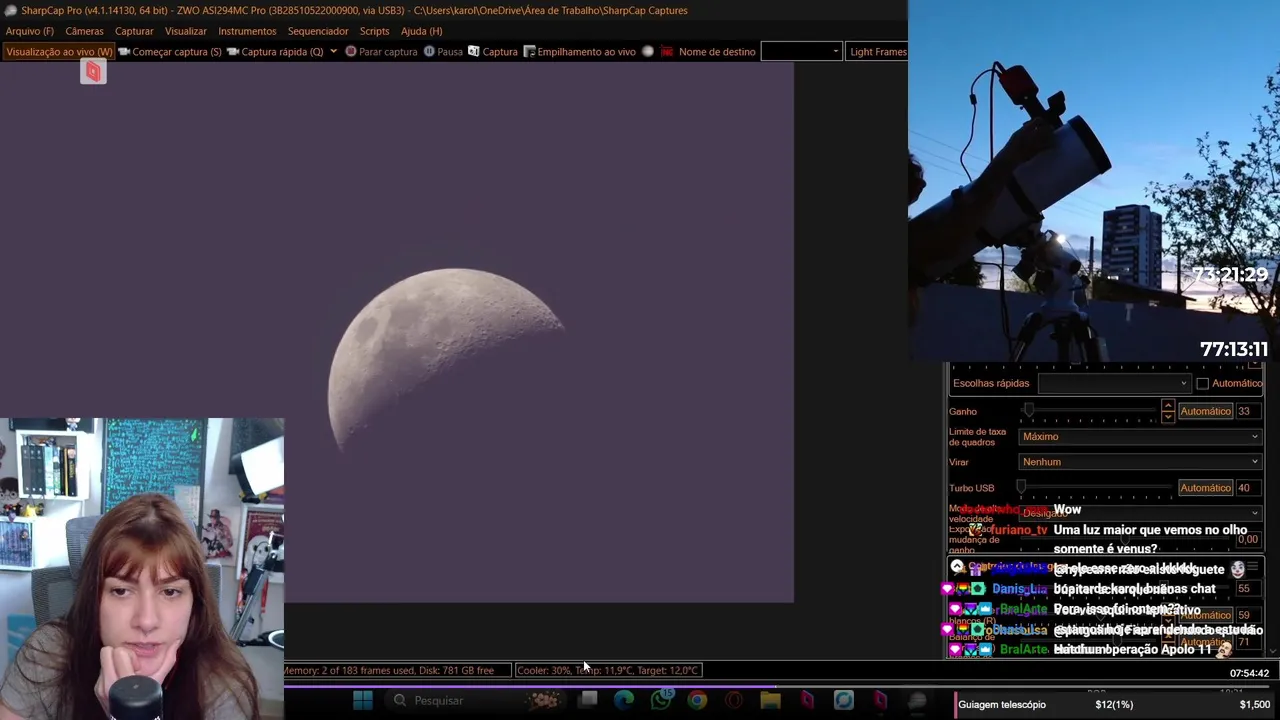Image resolution: width=1280 pixels, height=720 pixels.
Task: Open the Visualizar menu
Action: (x=186, y=31)
